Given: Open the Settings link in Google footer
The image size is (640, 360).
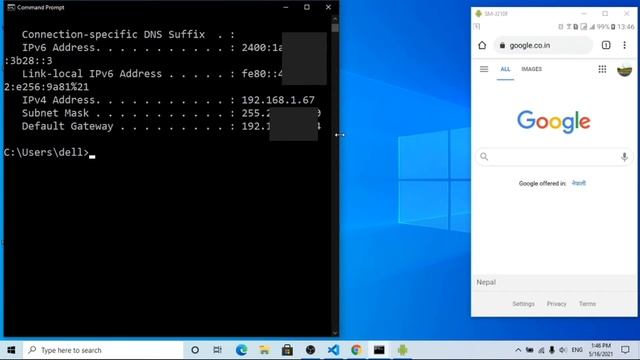Looking at the screenshot, I should pos(523,304).
